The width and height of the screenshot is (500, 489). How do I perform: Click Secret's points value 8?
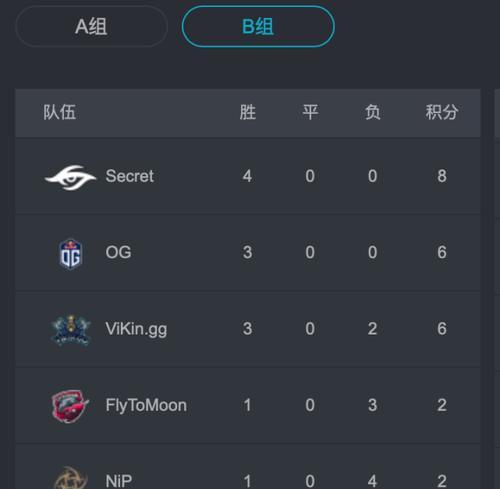point(442,176)
